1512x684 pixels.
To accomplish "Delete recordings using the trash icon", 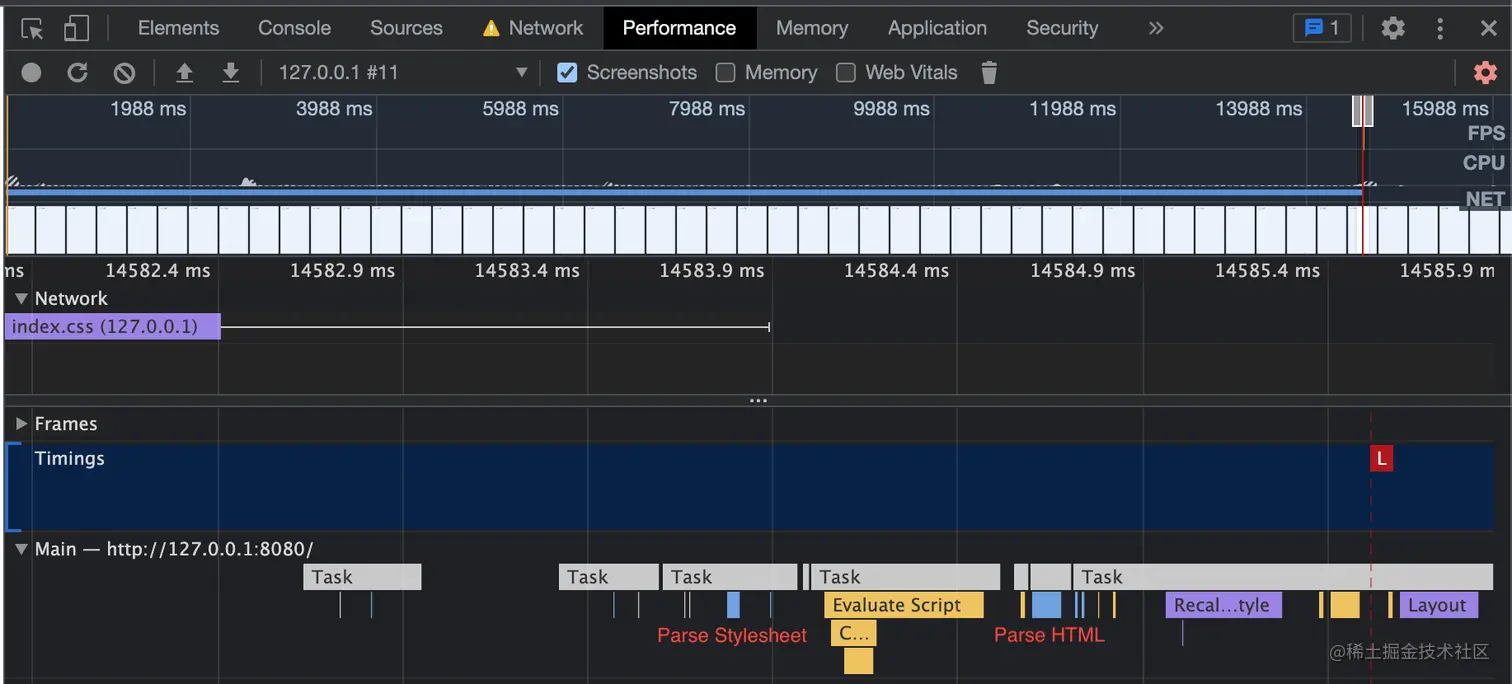I will [x=988, y=72].
